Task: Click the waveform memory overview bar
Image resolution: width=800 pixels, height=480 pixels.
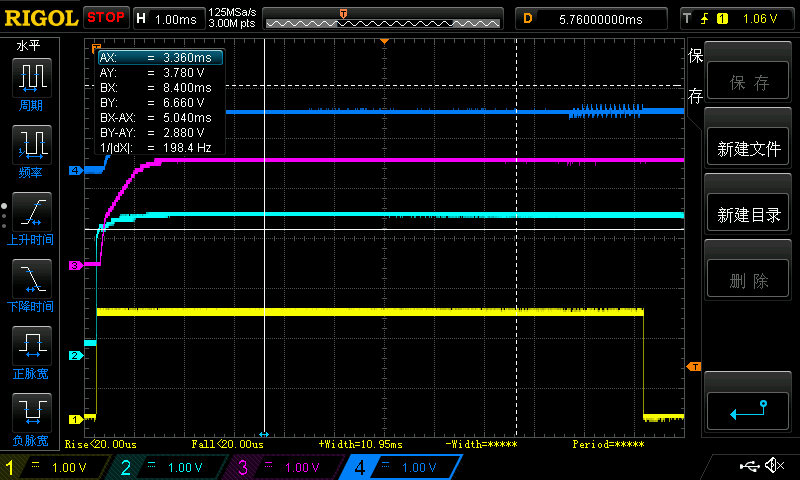Action: 383,19
